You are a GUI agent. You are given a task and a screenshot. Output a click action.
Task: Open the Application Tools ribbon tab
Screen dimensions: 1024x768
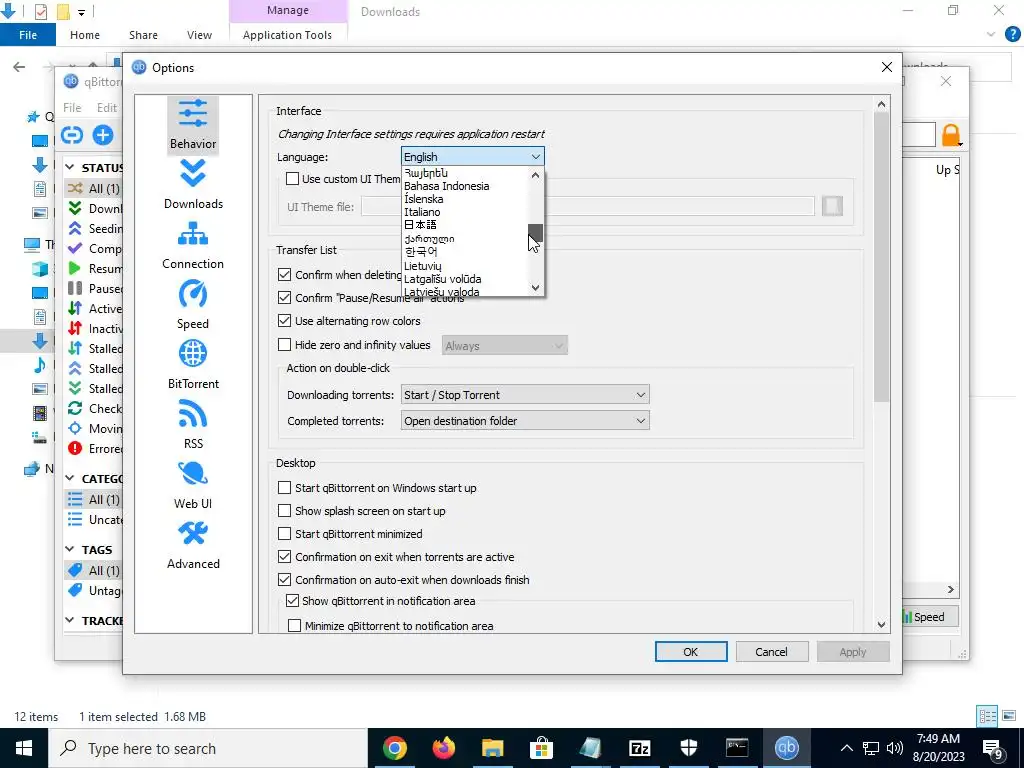(x=287, y=35)
